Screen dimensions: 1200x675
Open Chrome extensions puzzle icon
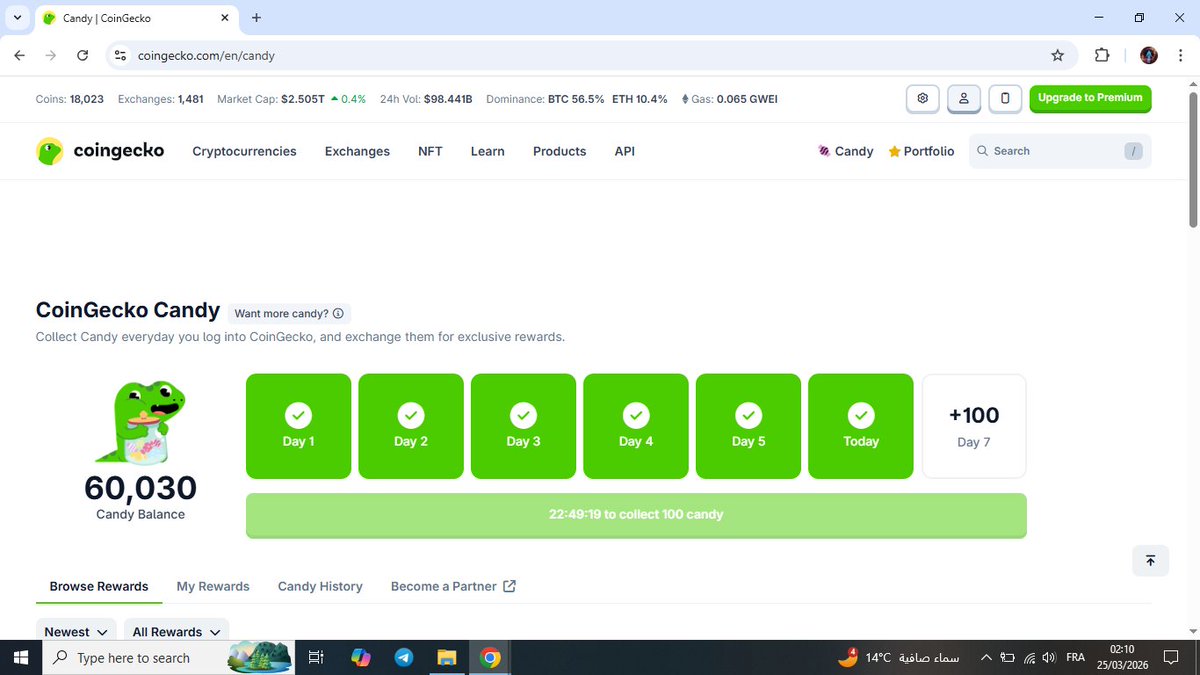point(1102,56)
